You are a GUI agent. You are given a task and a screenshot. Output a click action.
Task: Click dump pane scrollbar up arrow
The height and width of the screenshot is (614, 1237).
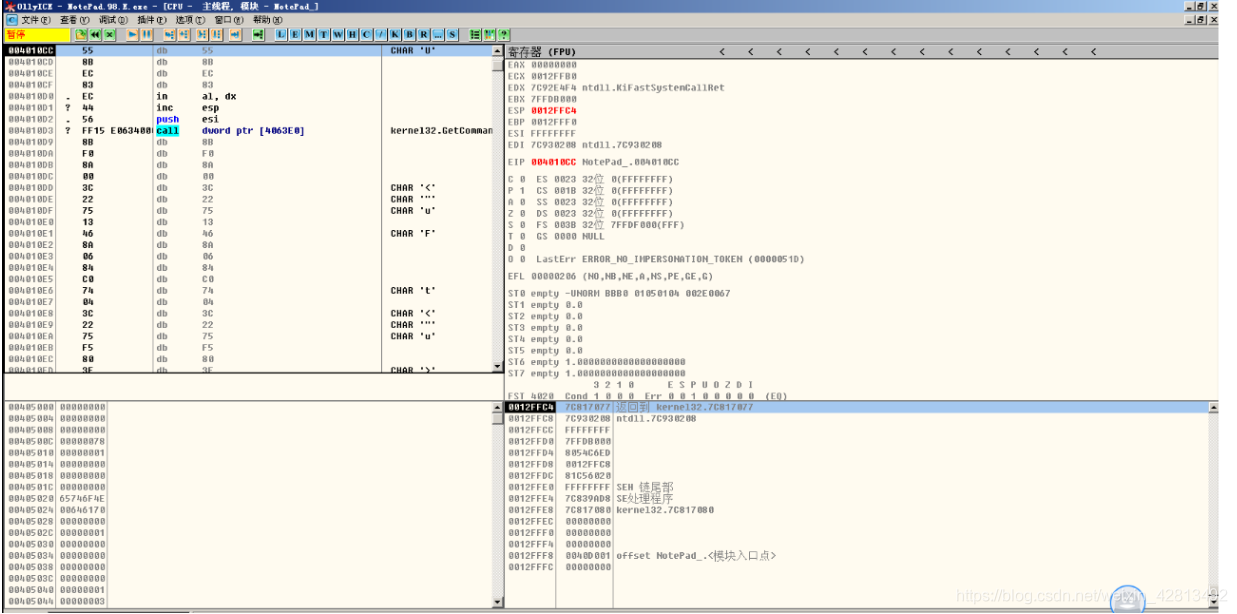pos(498,407)
